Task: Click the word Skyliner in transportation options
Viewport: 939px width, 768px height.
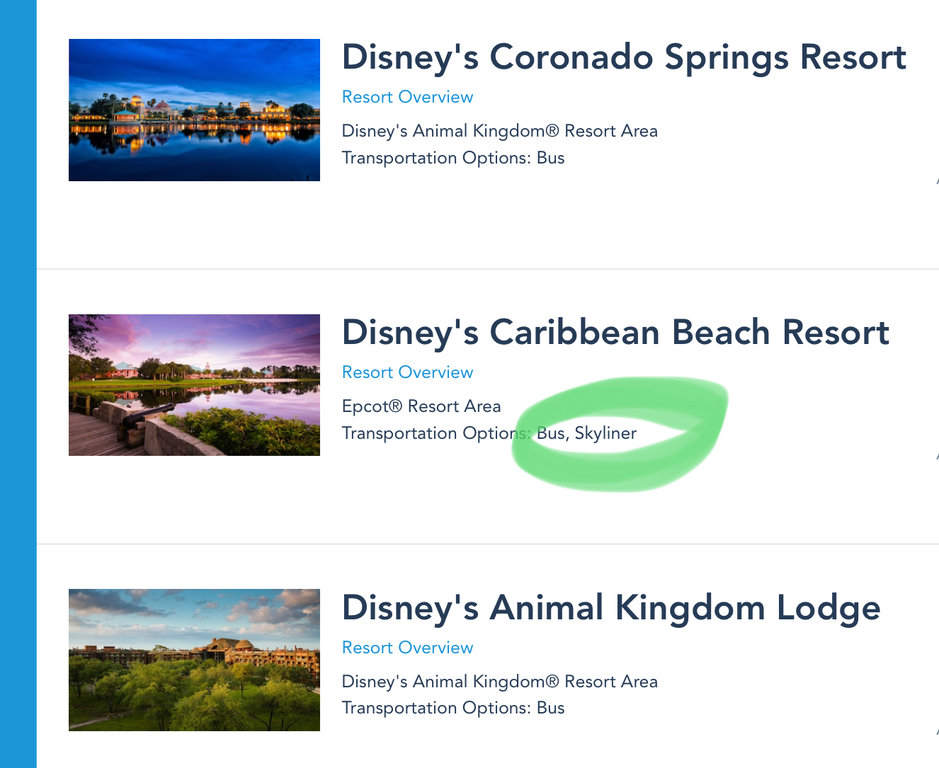Action: (x=605, y=433)
